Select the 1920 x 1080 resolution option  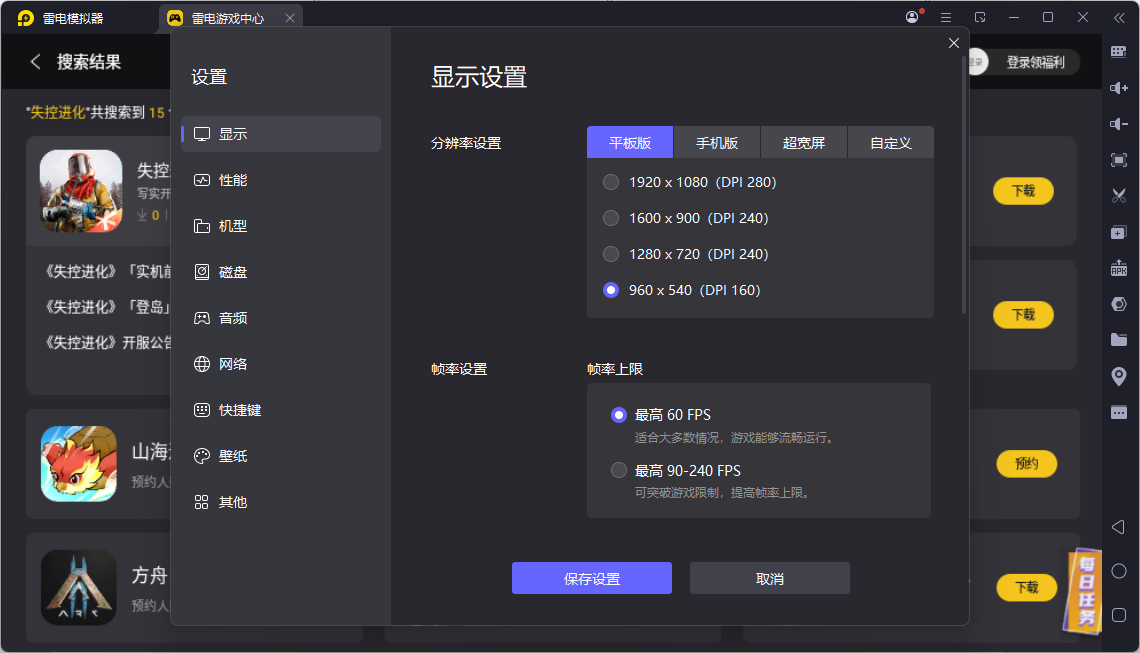click(611, 182)
